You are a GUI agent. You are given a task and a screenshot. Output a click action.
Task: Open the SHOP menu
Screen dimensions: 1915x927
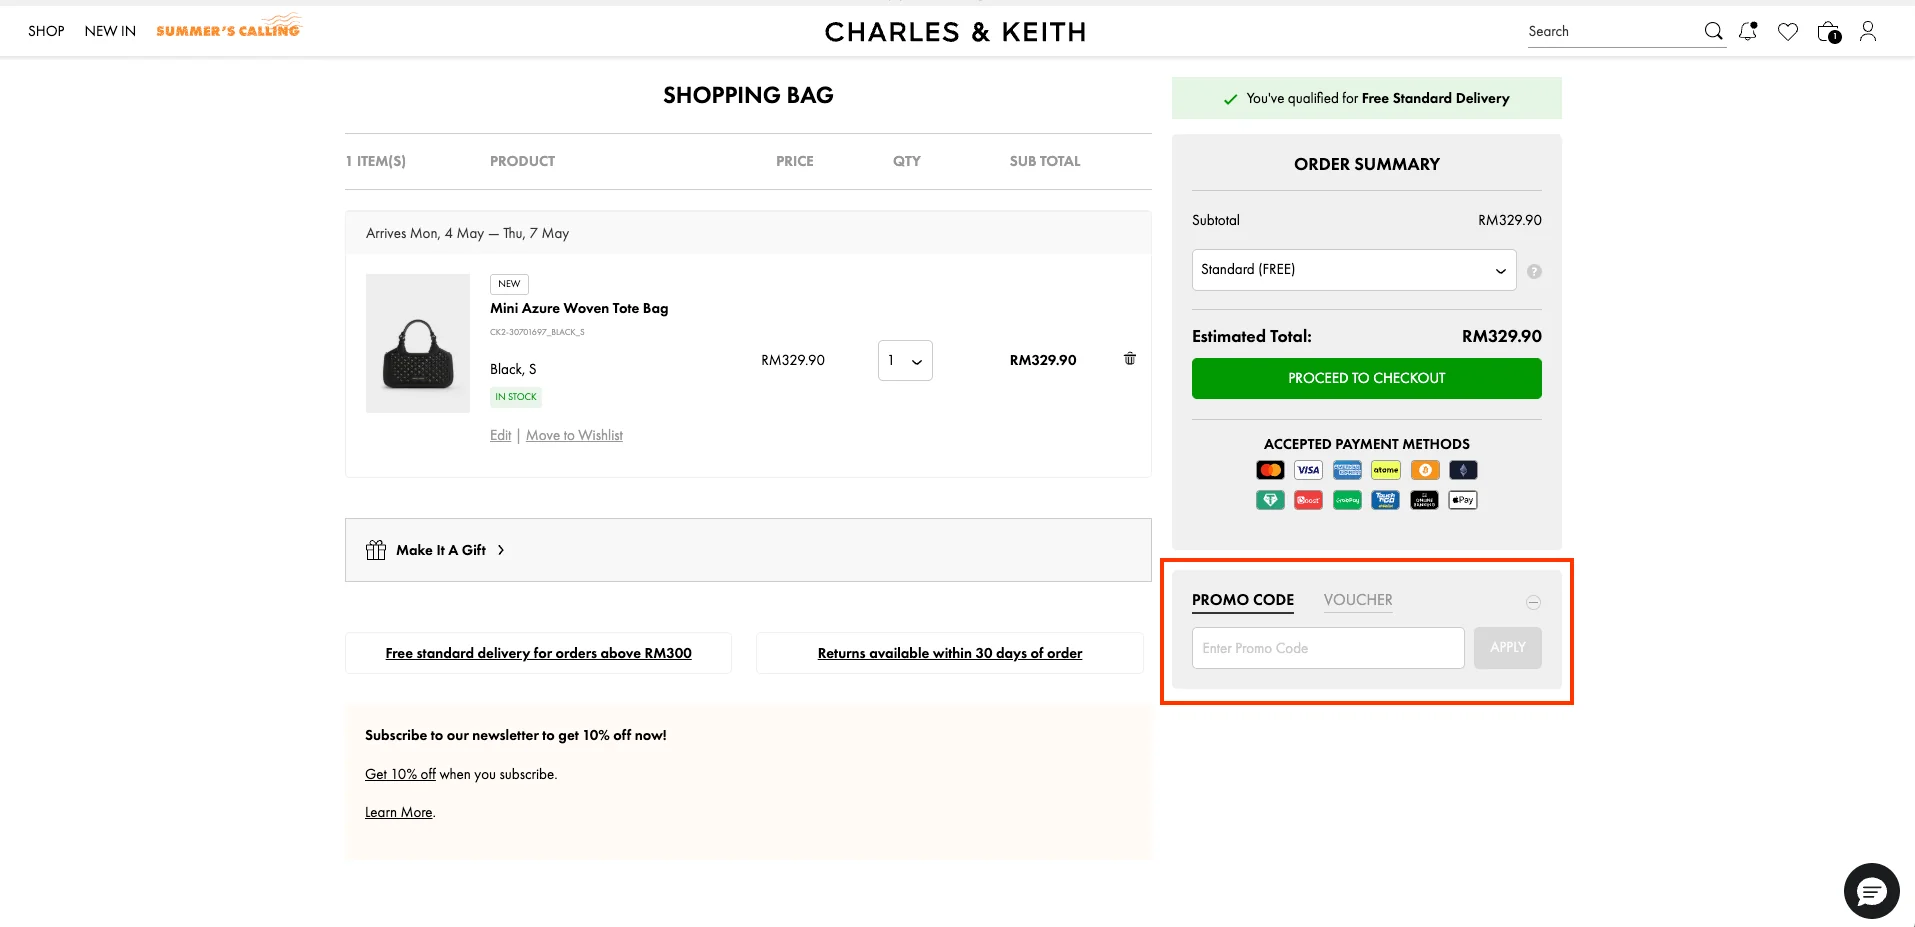[x=46, y=31]
